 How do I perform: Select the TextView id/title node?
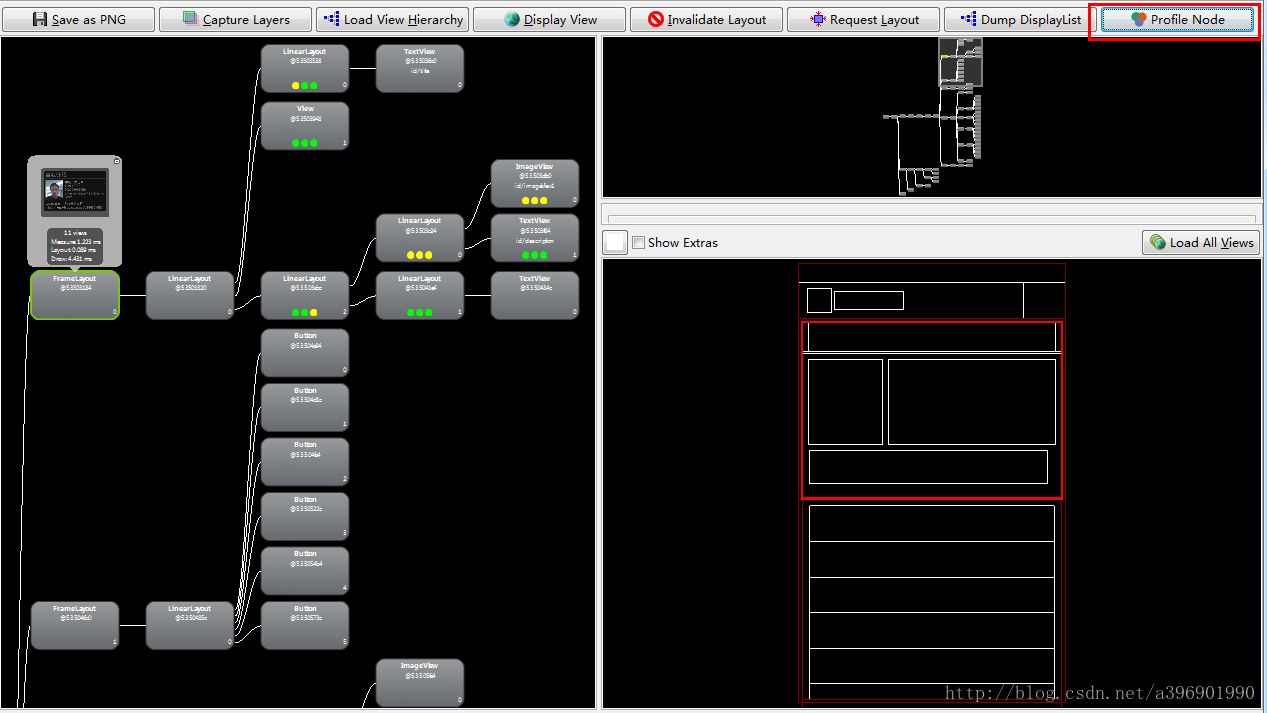click(x=420, y=69)
